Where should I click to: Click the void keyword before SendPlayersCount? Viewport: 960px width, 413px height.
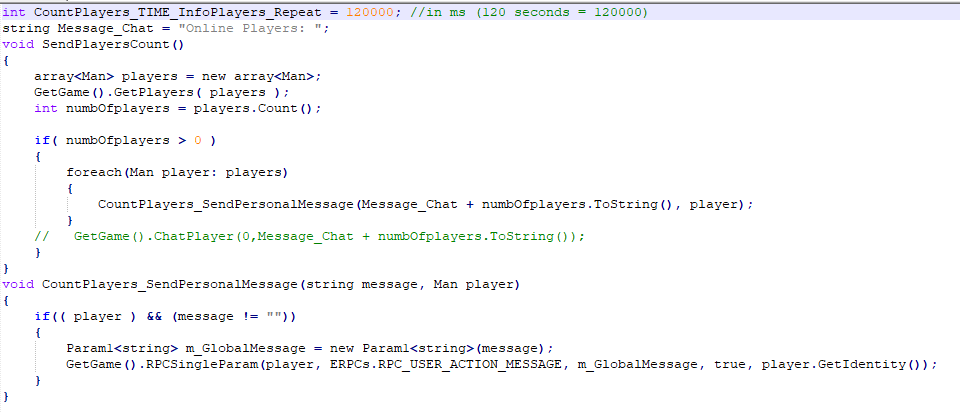pyautogui.click(x=18, y=44)
